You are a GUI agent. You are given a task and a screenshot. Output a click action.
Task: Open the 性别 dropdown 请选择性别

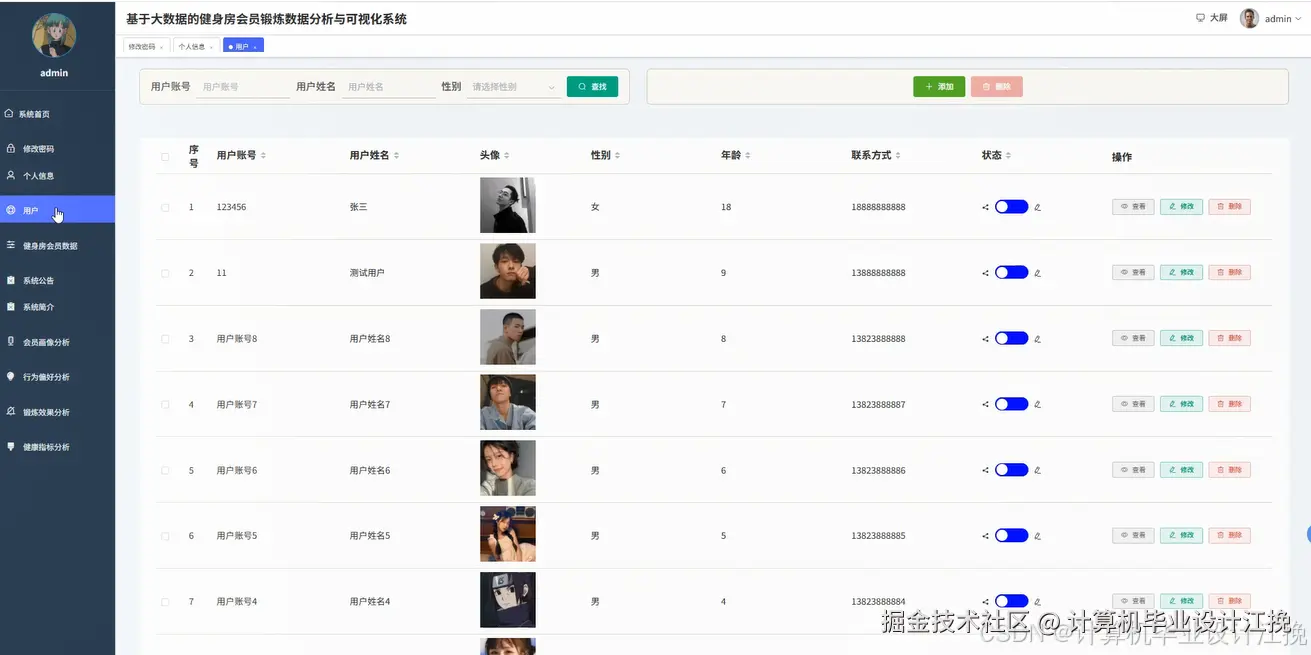513,87
